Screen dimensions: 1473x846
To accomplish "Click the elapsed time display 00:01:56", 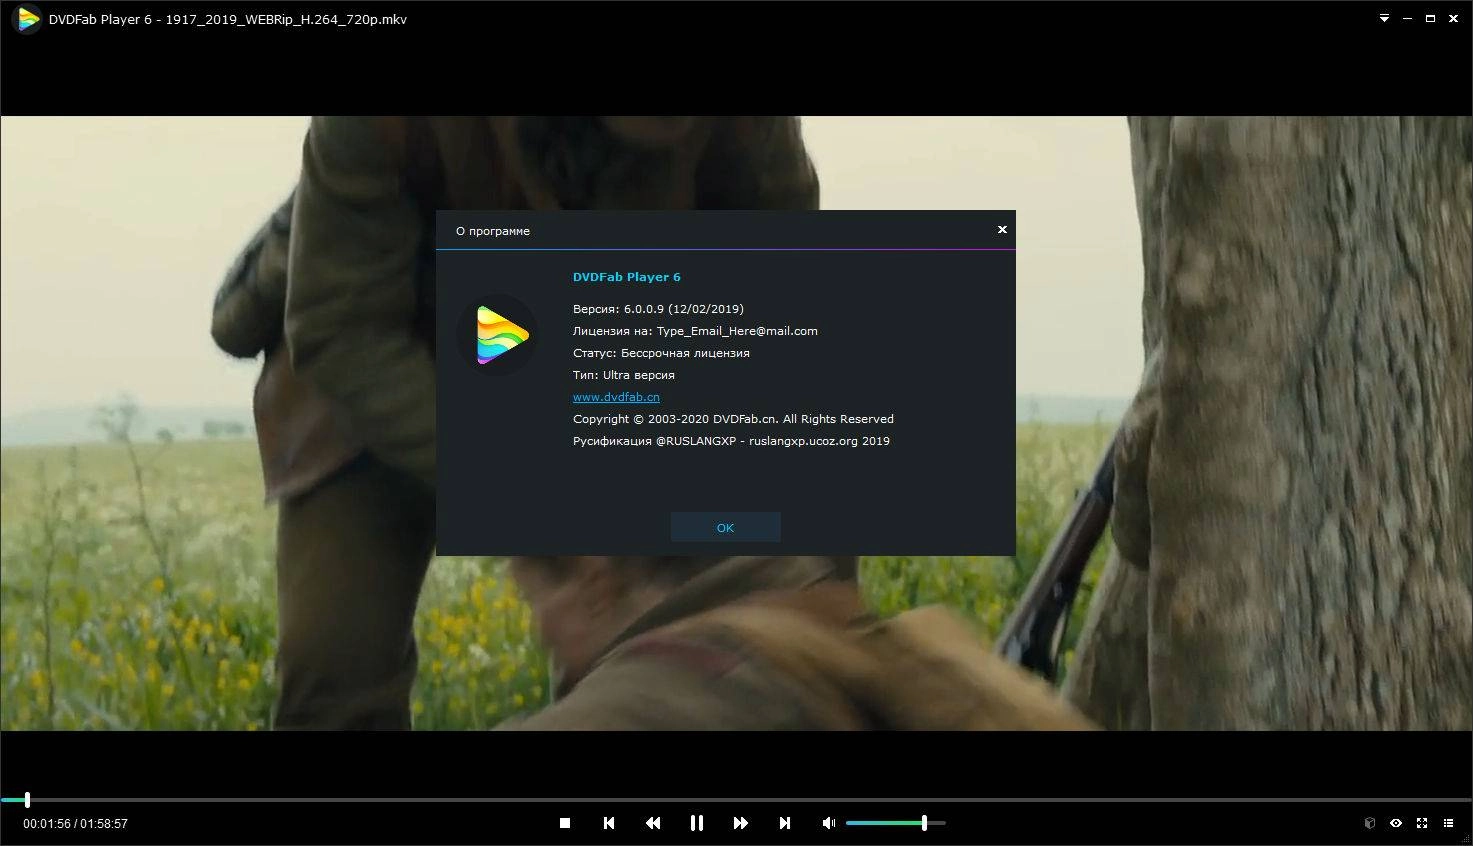I will click(x=47, y=824).
